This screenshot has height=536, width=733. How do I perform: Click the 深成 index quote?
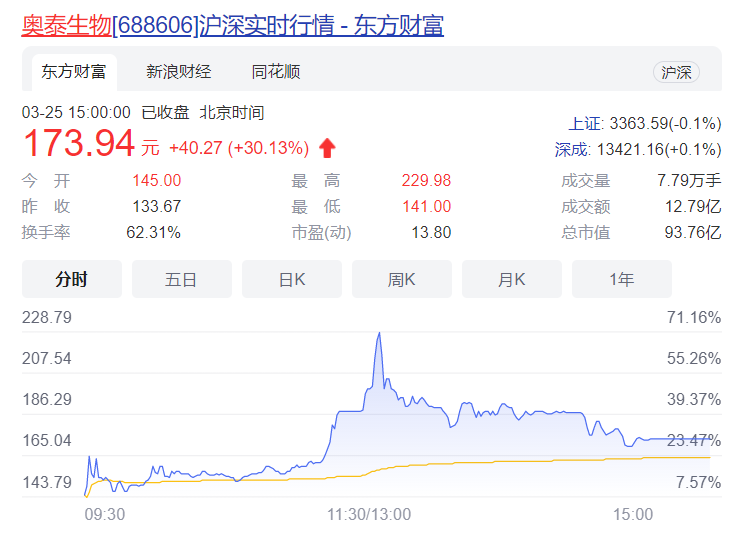(637, 150)
